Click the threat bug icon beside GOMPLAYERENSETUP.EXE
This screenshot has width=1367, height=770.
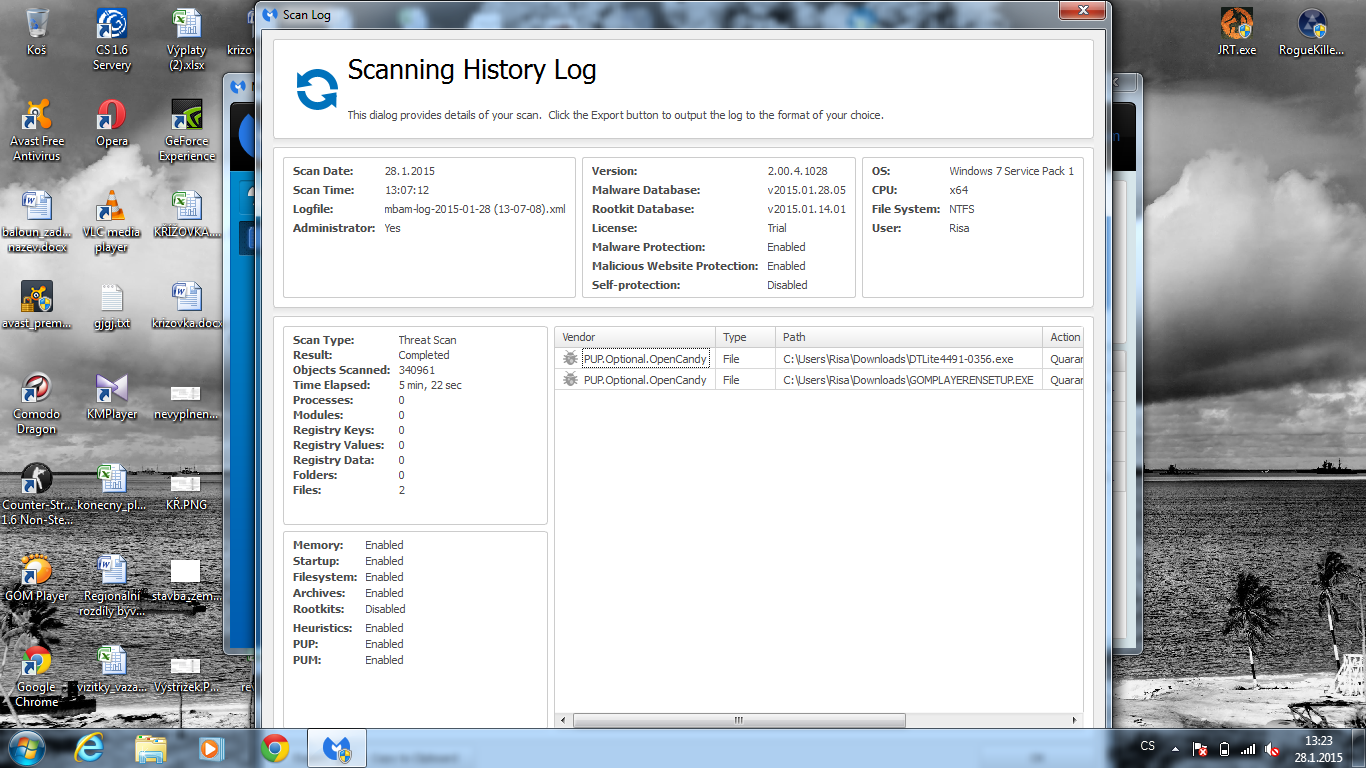pyautogui.click(x=570, y=380)
